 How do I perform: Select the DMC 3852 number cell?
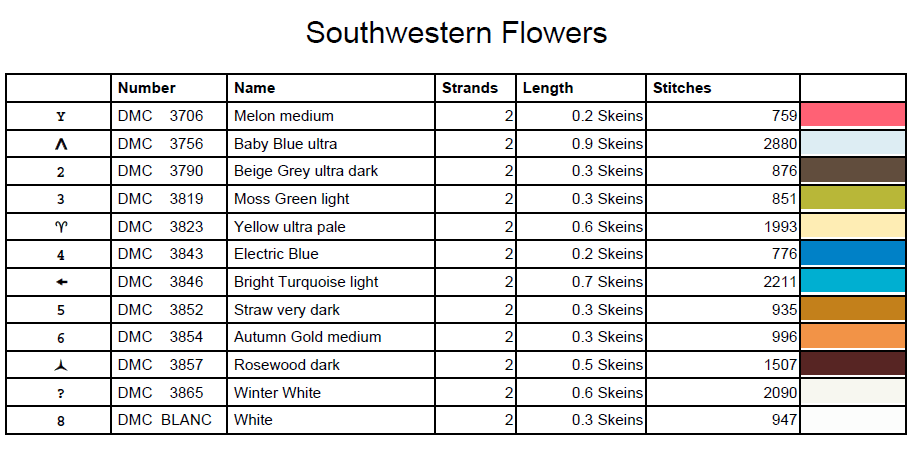160,310
